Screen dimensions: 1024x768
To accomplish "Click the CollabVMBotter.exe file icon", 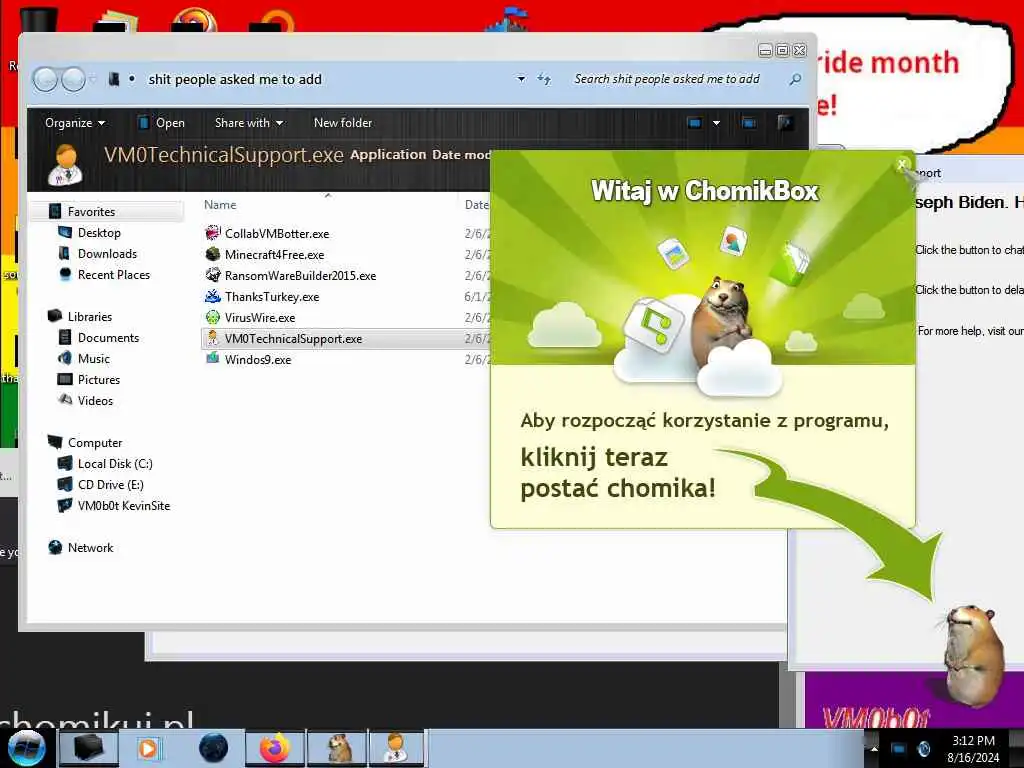I will pos(213,233).
